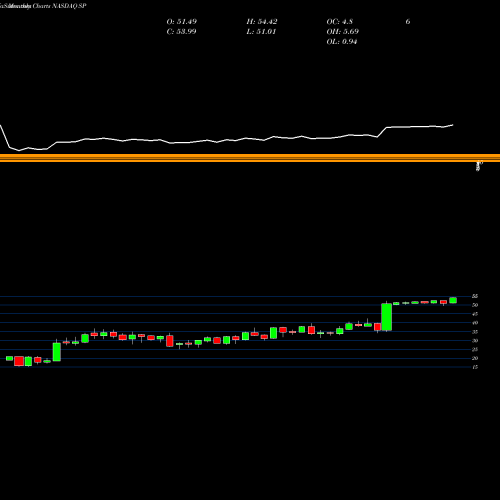Click the 'Charts NASDAQ SP' title text
This screenshot has width=500, height=500.
(60, 6)
